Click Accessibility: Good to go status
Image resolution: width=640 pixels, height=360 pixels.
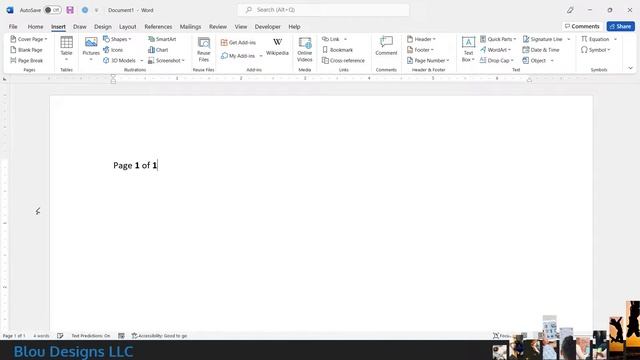159,336
